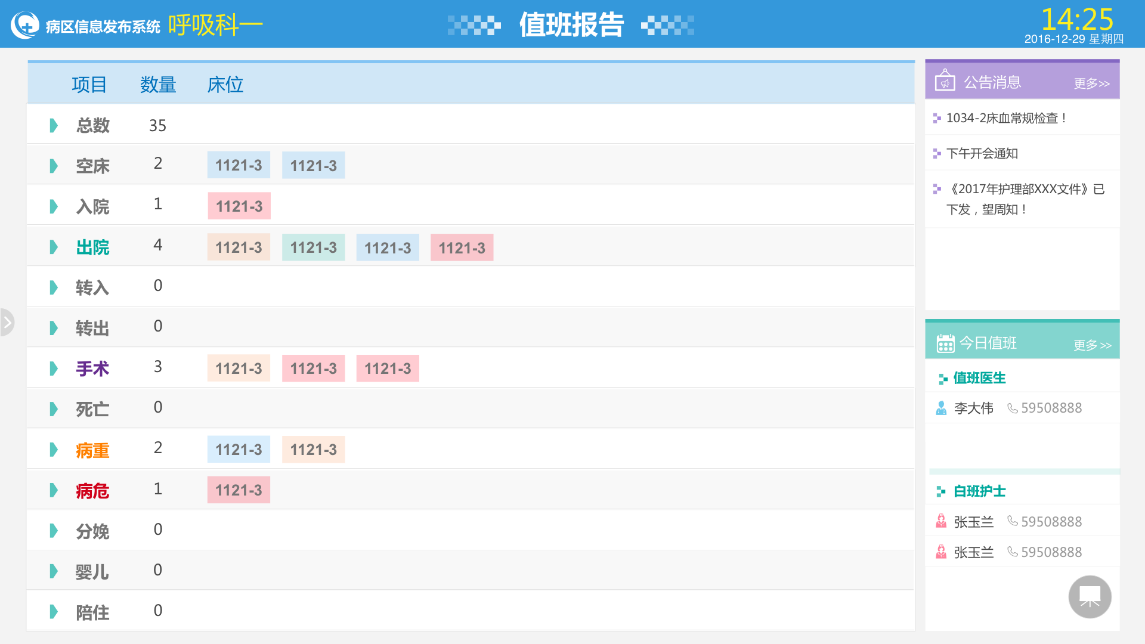Image resolution: width=1145 pixels, height=644 pixels.
Task: Expand the 手术 row arrow
Action: pos(54,368)
